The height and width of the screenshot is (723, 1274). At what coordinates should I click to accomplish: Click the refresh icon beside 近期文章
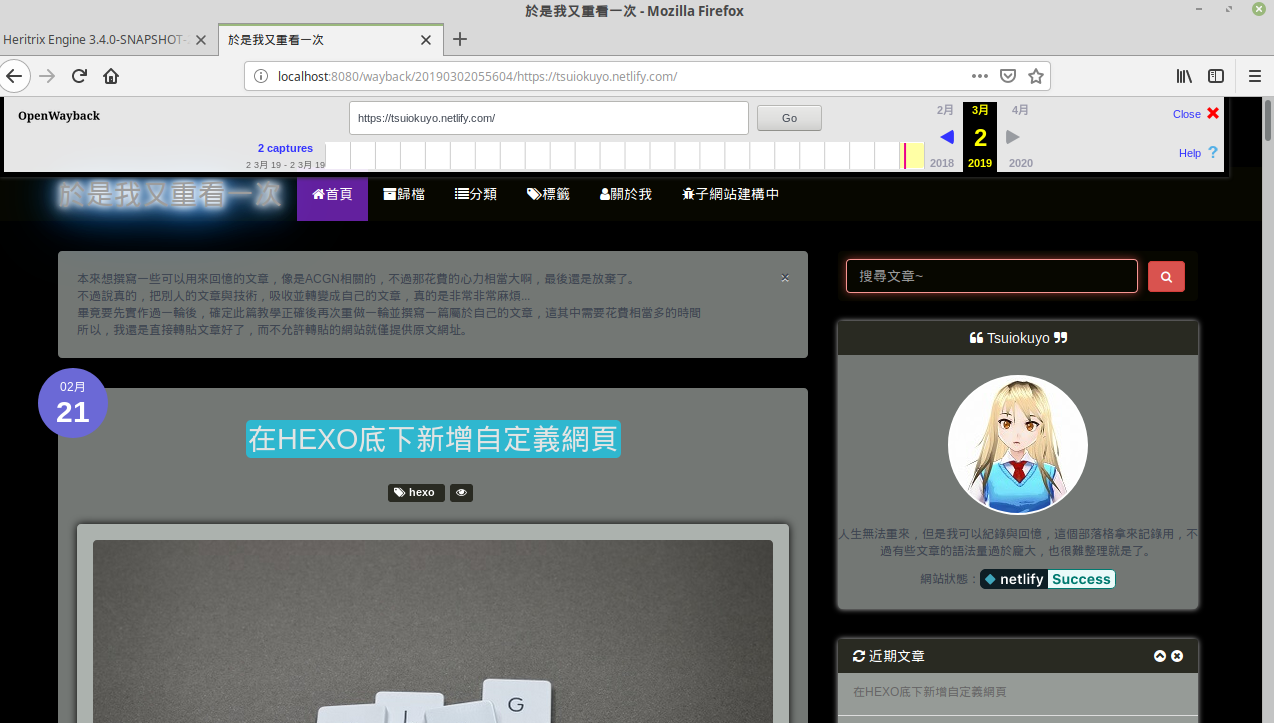tap(859, 656)
